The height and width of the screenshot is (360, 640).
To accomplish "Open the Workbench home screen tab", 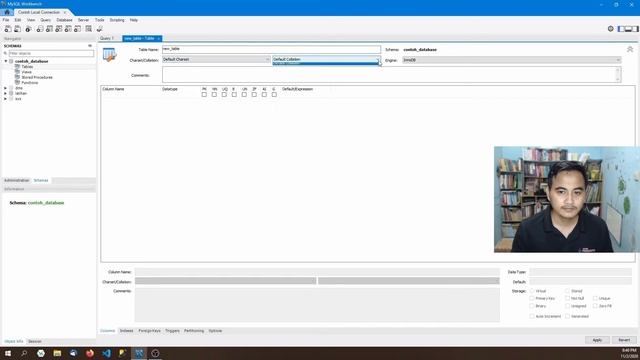I will pyautogui.click(x=7, y=12).
